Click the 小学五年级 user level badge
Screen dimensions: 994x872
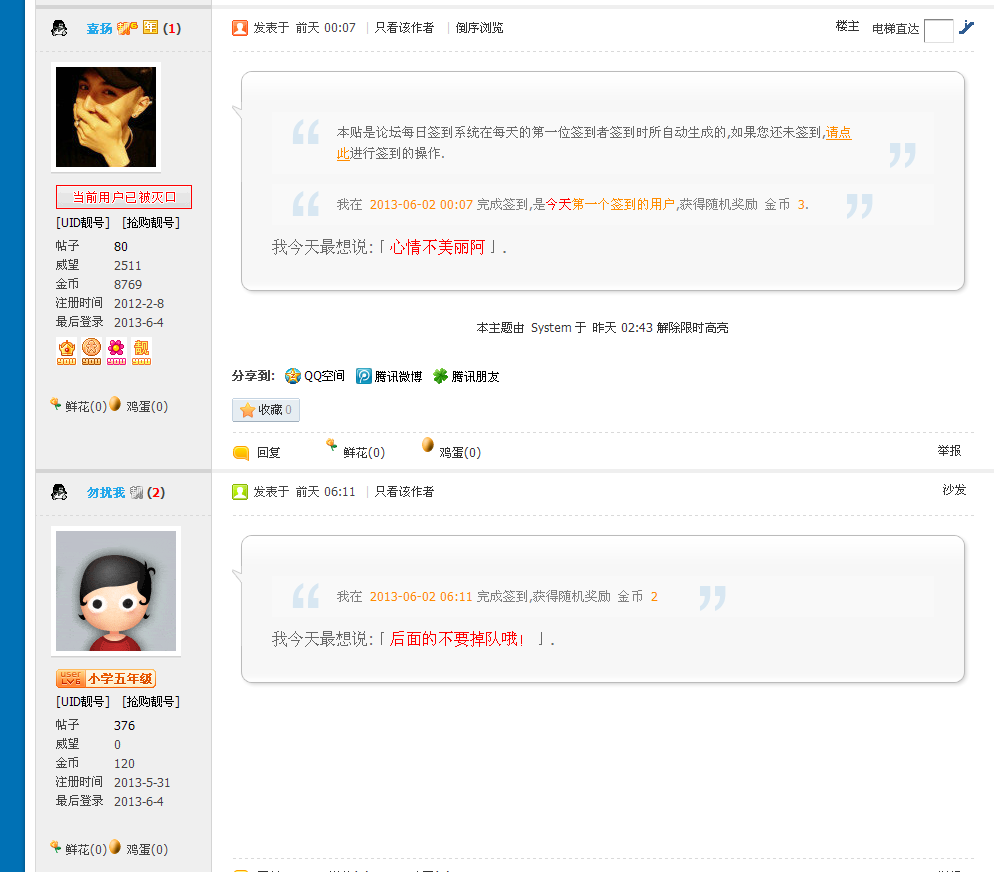[106, 679]
